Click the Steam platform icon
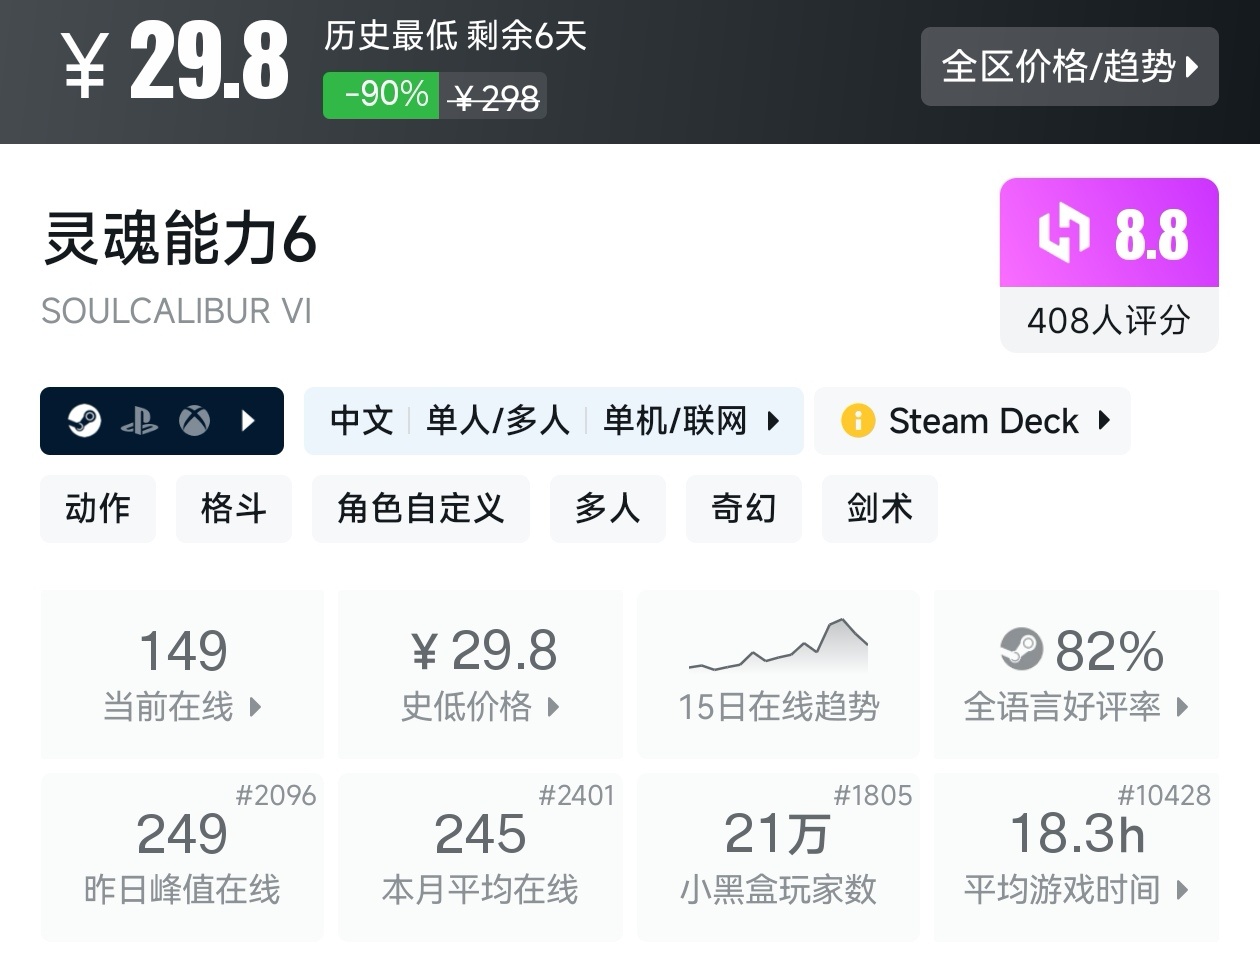The width and height of the screenshot is (1260, 969). [85, 421]
